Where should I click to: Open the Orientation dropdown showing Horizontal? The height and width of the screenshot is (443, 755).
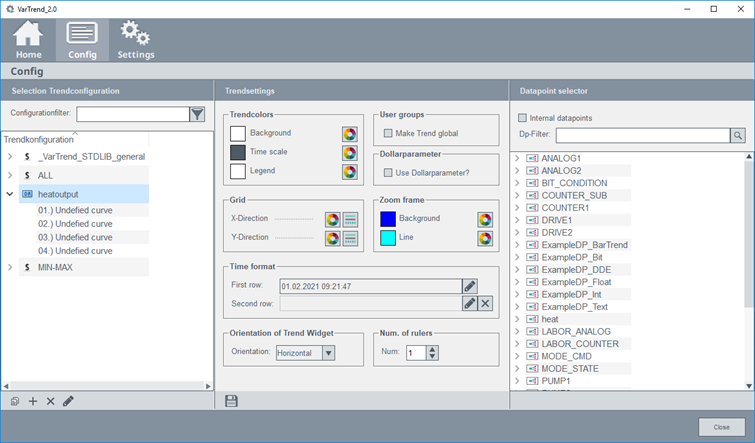(x=308, y=352)
